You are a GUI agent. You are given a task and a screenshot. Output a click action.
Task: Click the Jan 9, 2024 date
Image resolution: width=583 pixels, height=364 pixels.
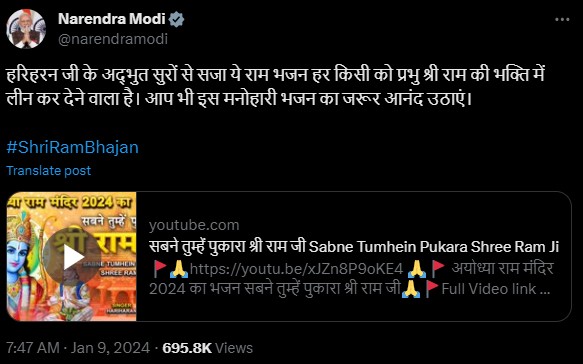[x=110, y=348]
